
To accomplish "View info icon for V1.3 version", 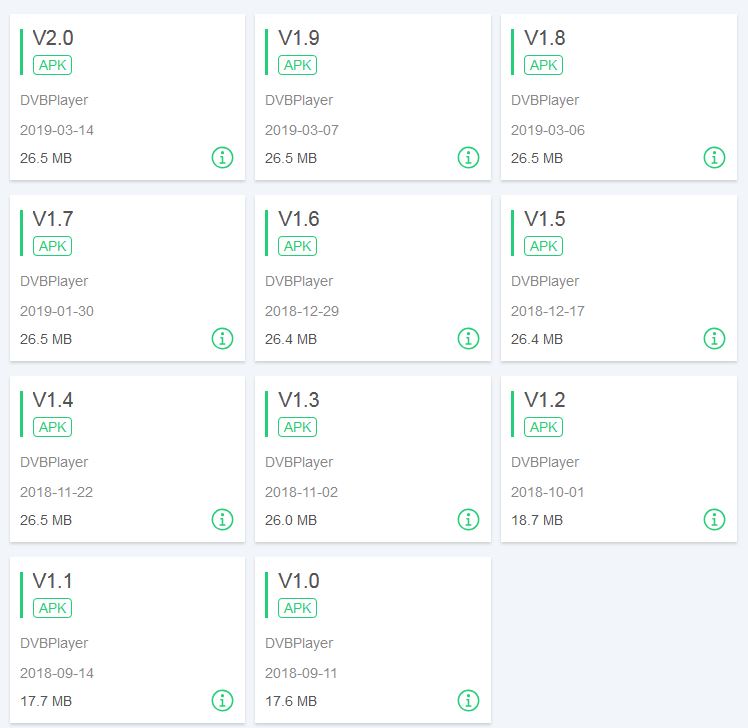I will pos(468,520).
